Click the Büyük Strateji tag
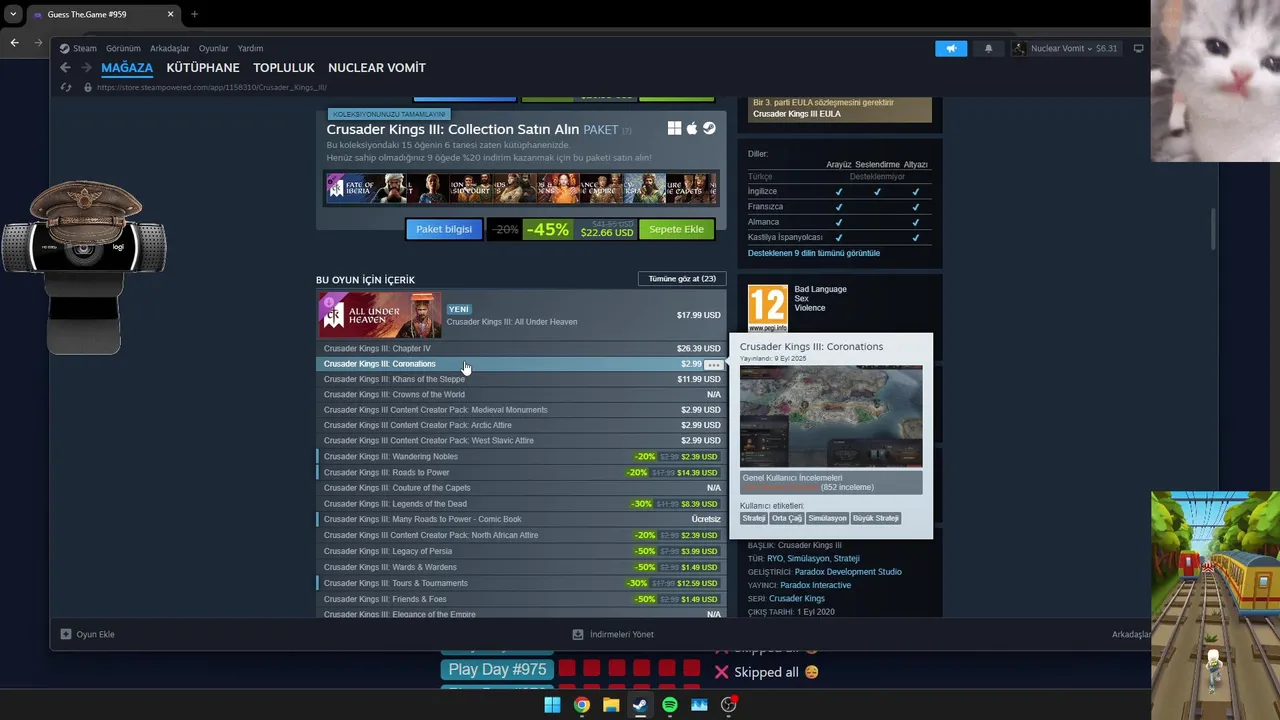This screenshot has width=1280, height=720. pyautogui.click(x=875, y=518)
